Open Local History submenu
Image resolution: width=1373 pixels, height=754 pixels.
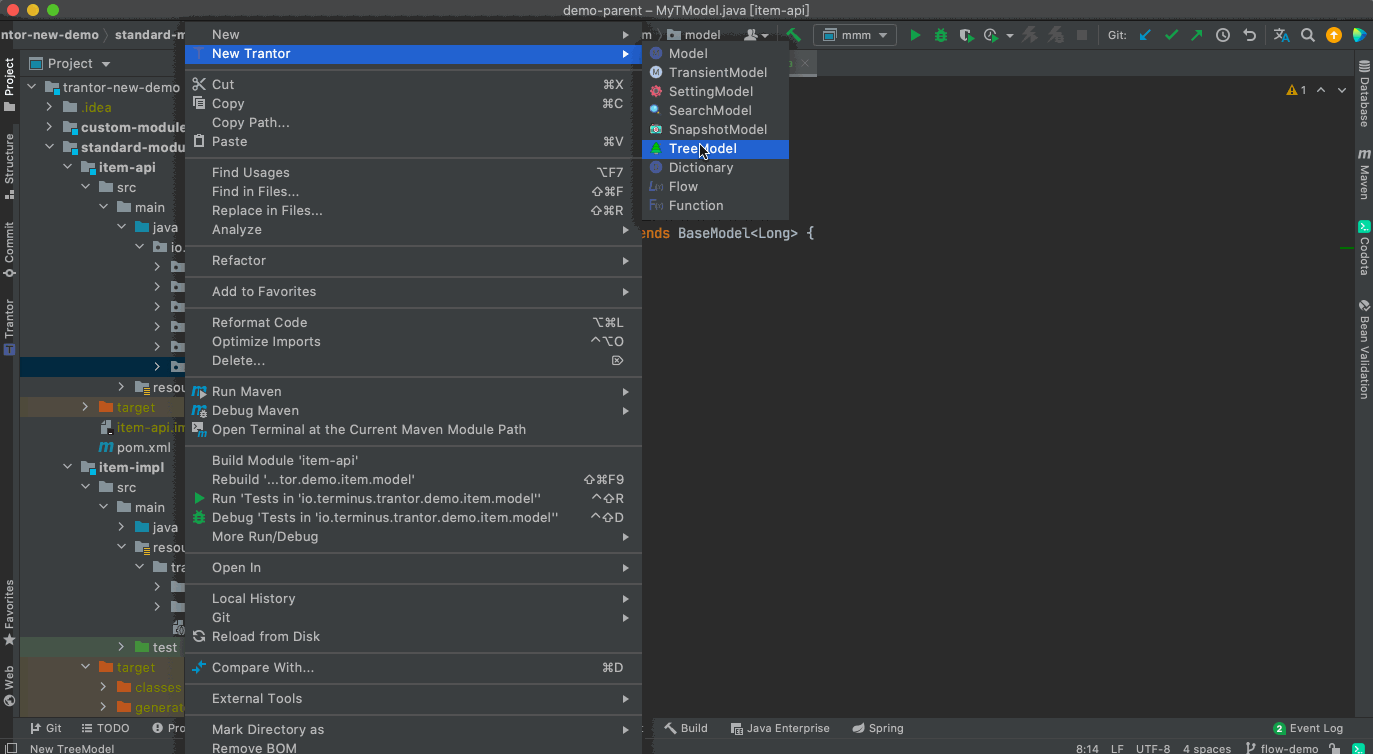pyautogui.click(x=413, y=598)
